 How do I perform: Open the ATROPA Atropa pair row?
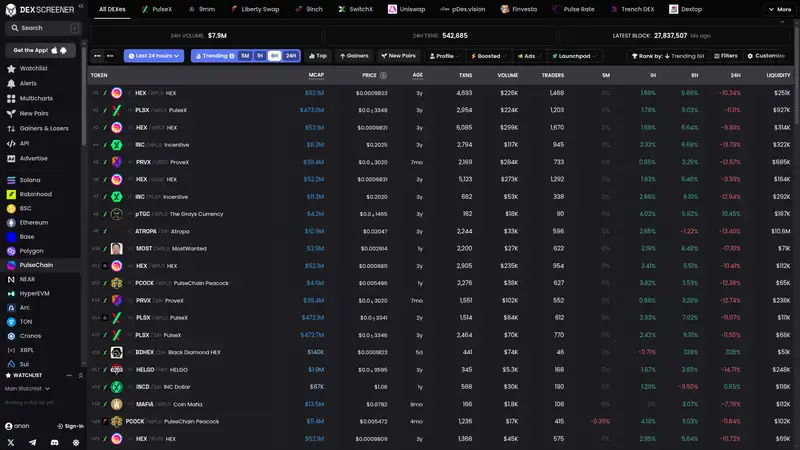point(441,231)
